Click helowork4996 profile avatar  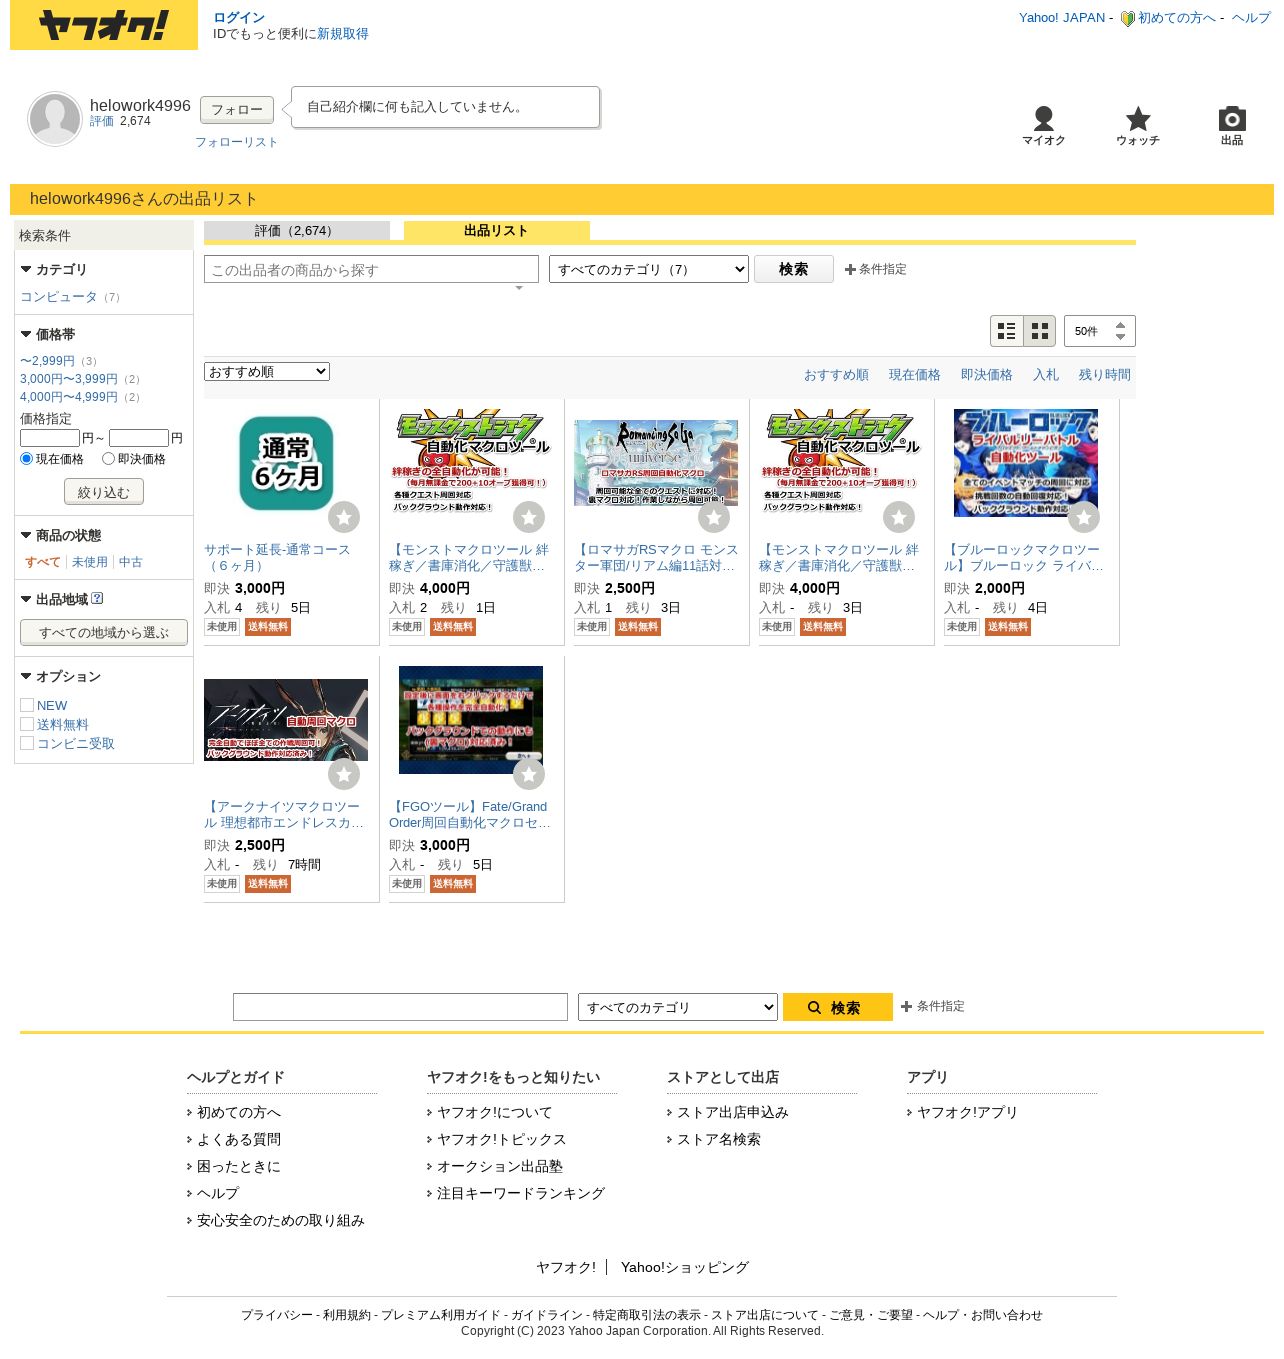click(55, 119)
